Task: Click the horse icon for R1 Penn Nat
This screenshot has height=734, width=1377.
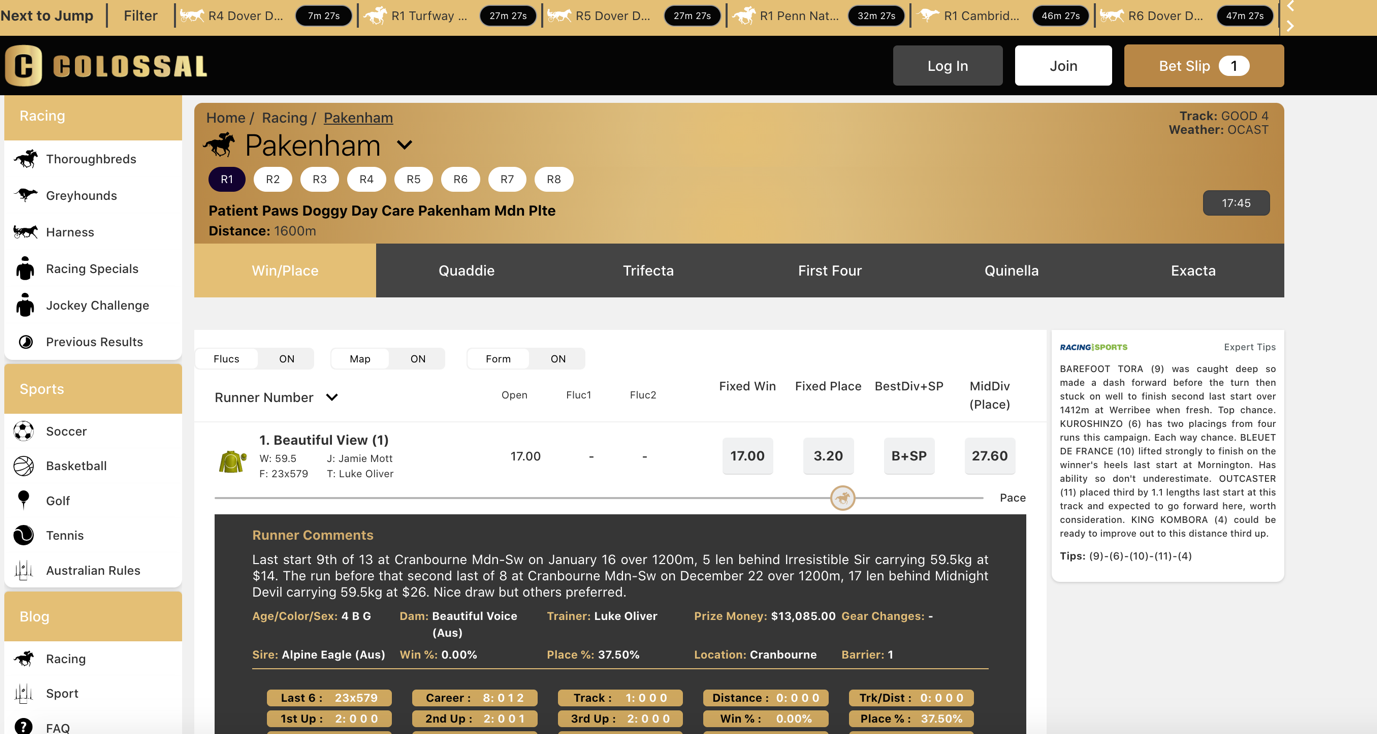Action: (743, 15)
